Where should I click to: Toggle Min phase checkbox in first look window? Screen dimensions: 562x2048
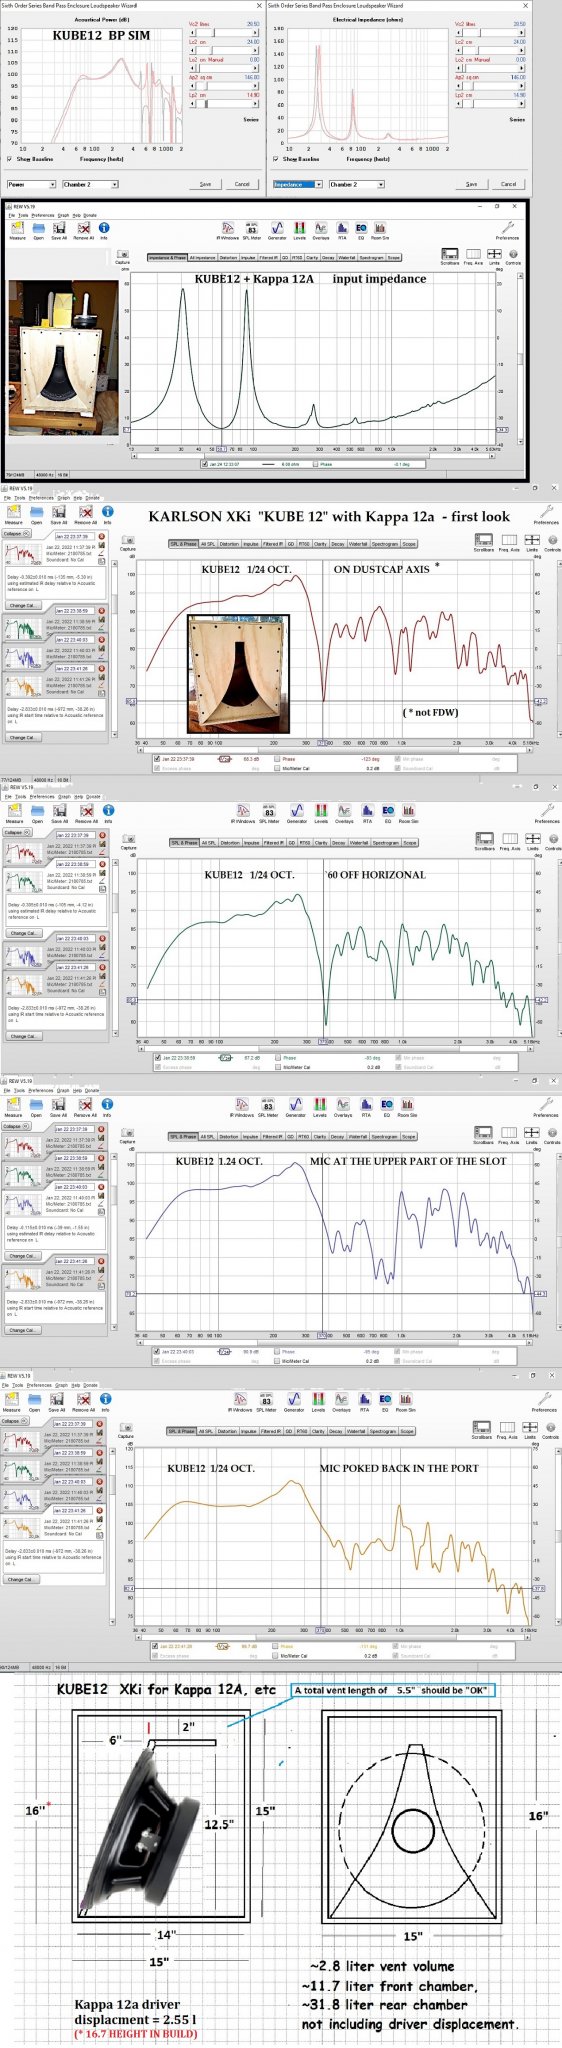(396, 759)
